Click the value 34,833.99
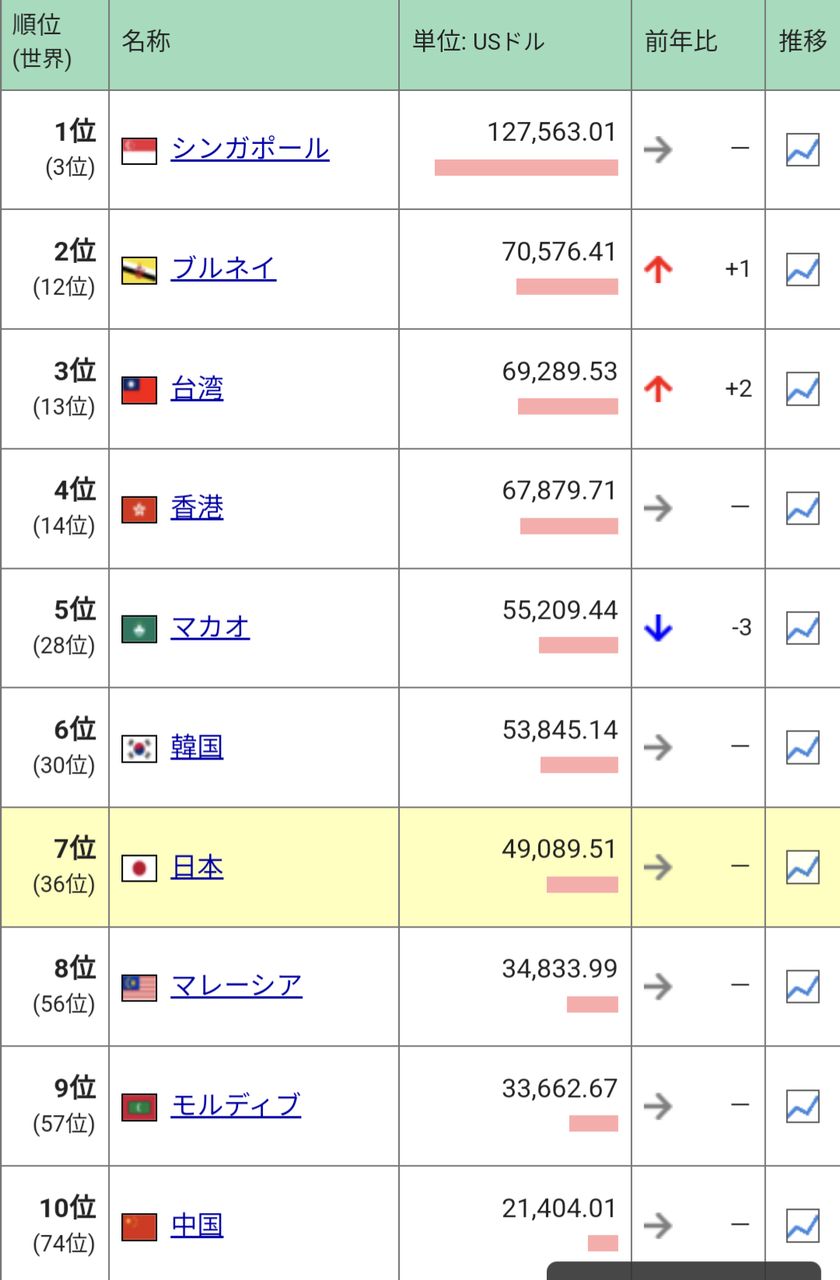This screenshot has width=840, height=1280. point(560,968)
